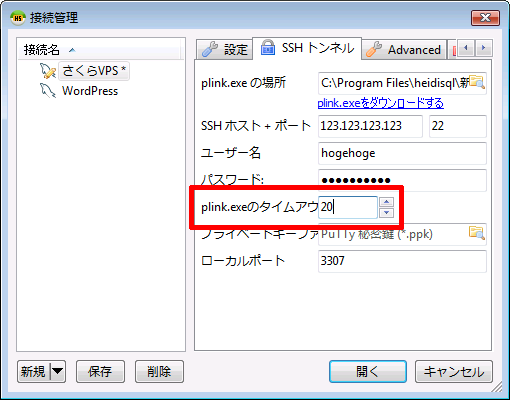Click the ローカルポート field showing 3307
Image resolution: width=510 pixels, height=400 pixels.
[x=402, y=261]
